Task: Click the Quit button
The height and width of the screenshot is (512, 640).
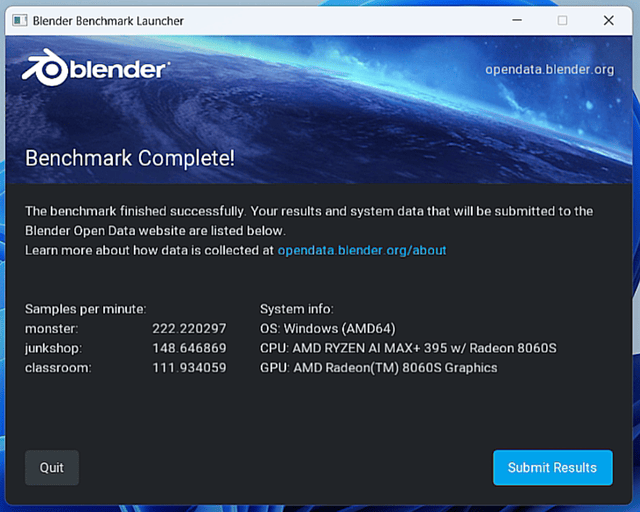Action: click(x=52, y=467)
